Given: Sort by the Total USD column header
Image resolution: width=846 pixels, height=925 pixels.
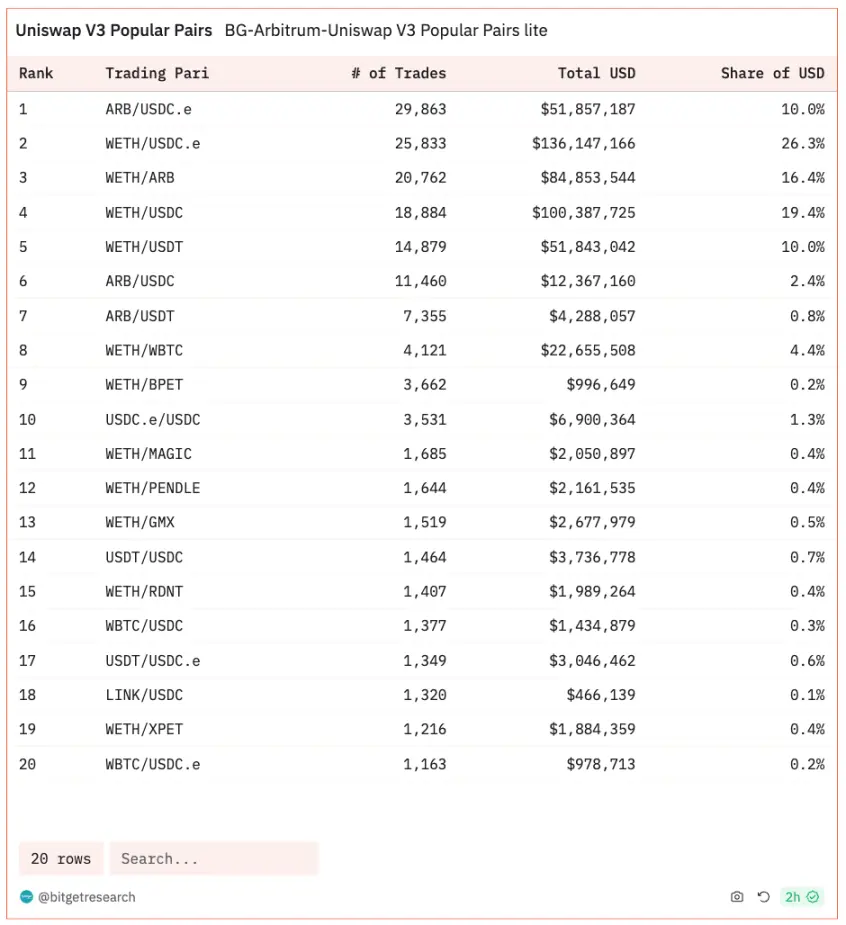Looking at the screenshot, I should 596,73.
